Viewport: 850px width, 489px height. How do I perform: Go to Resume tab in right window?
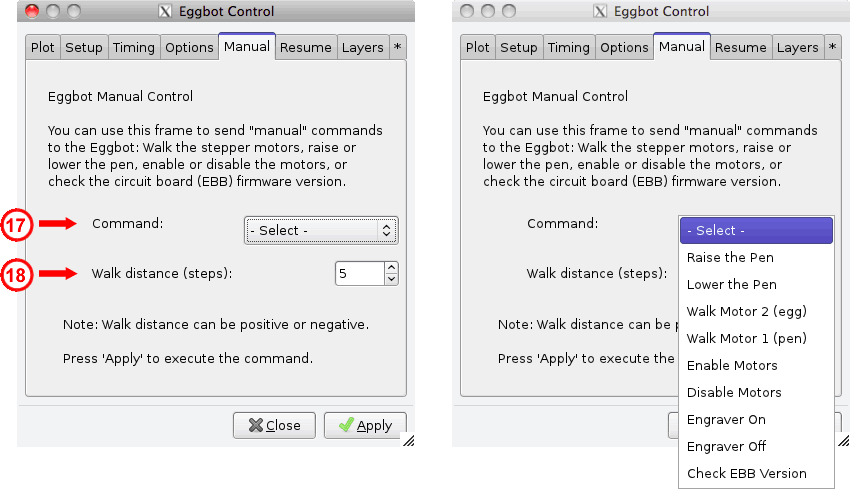pos(740,47)
